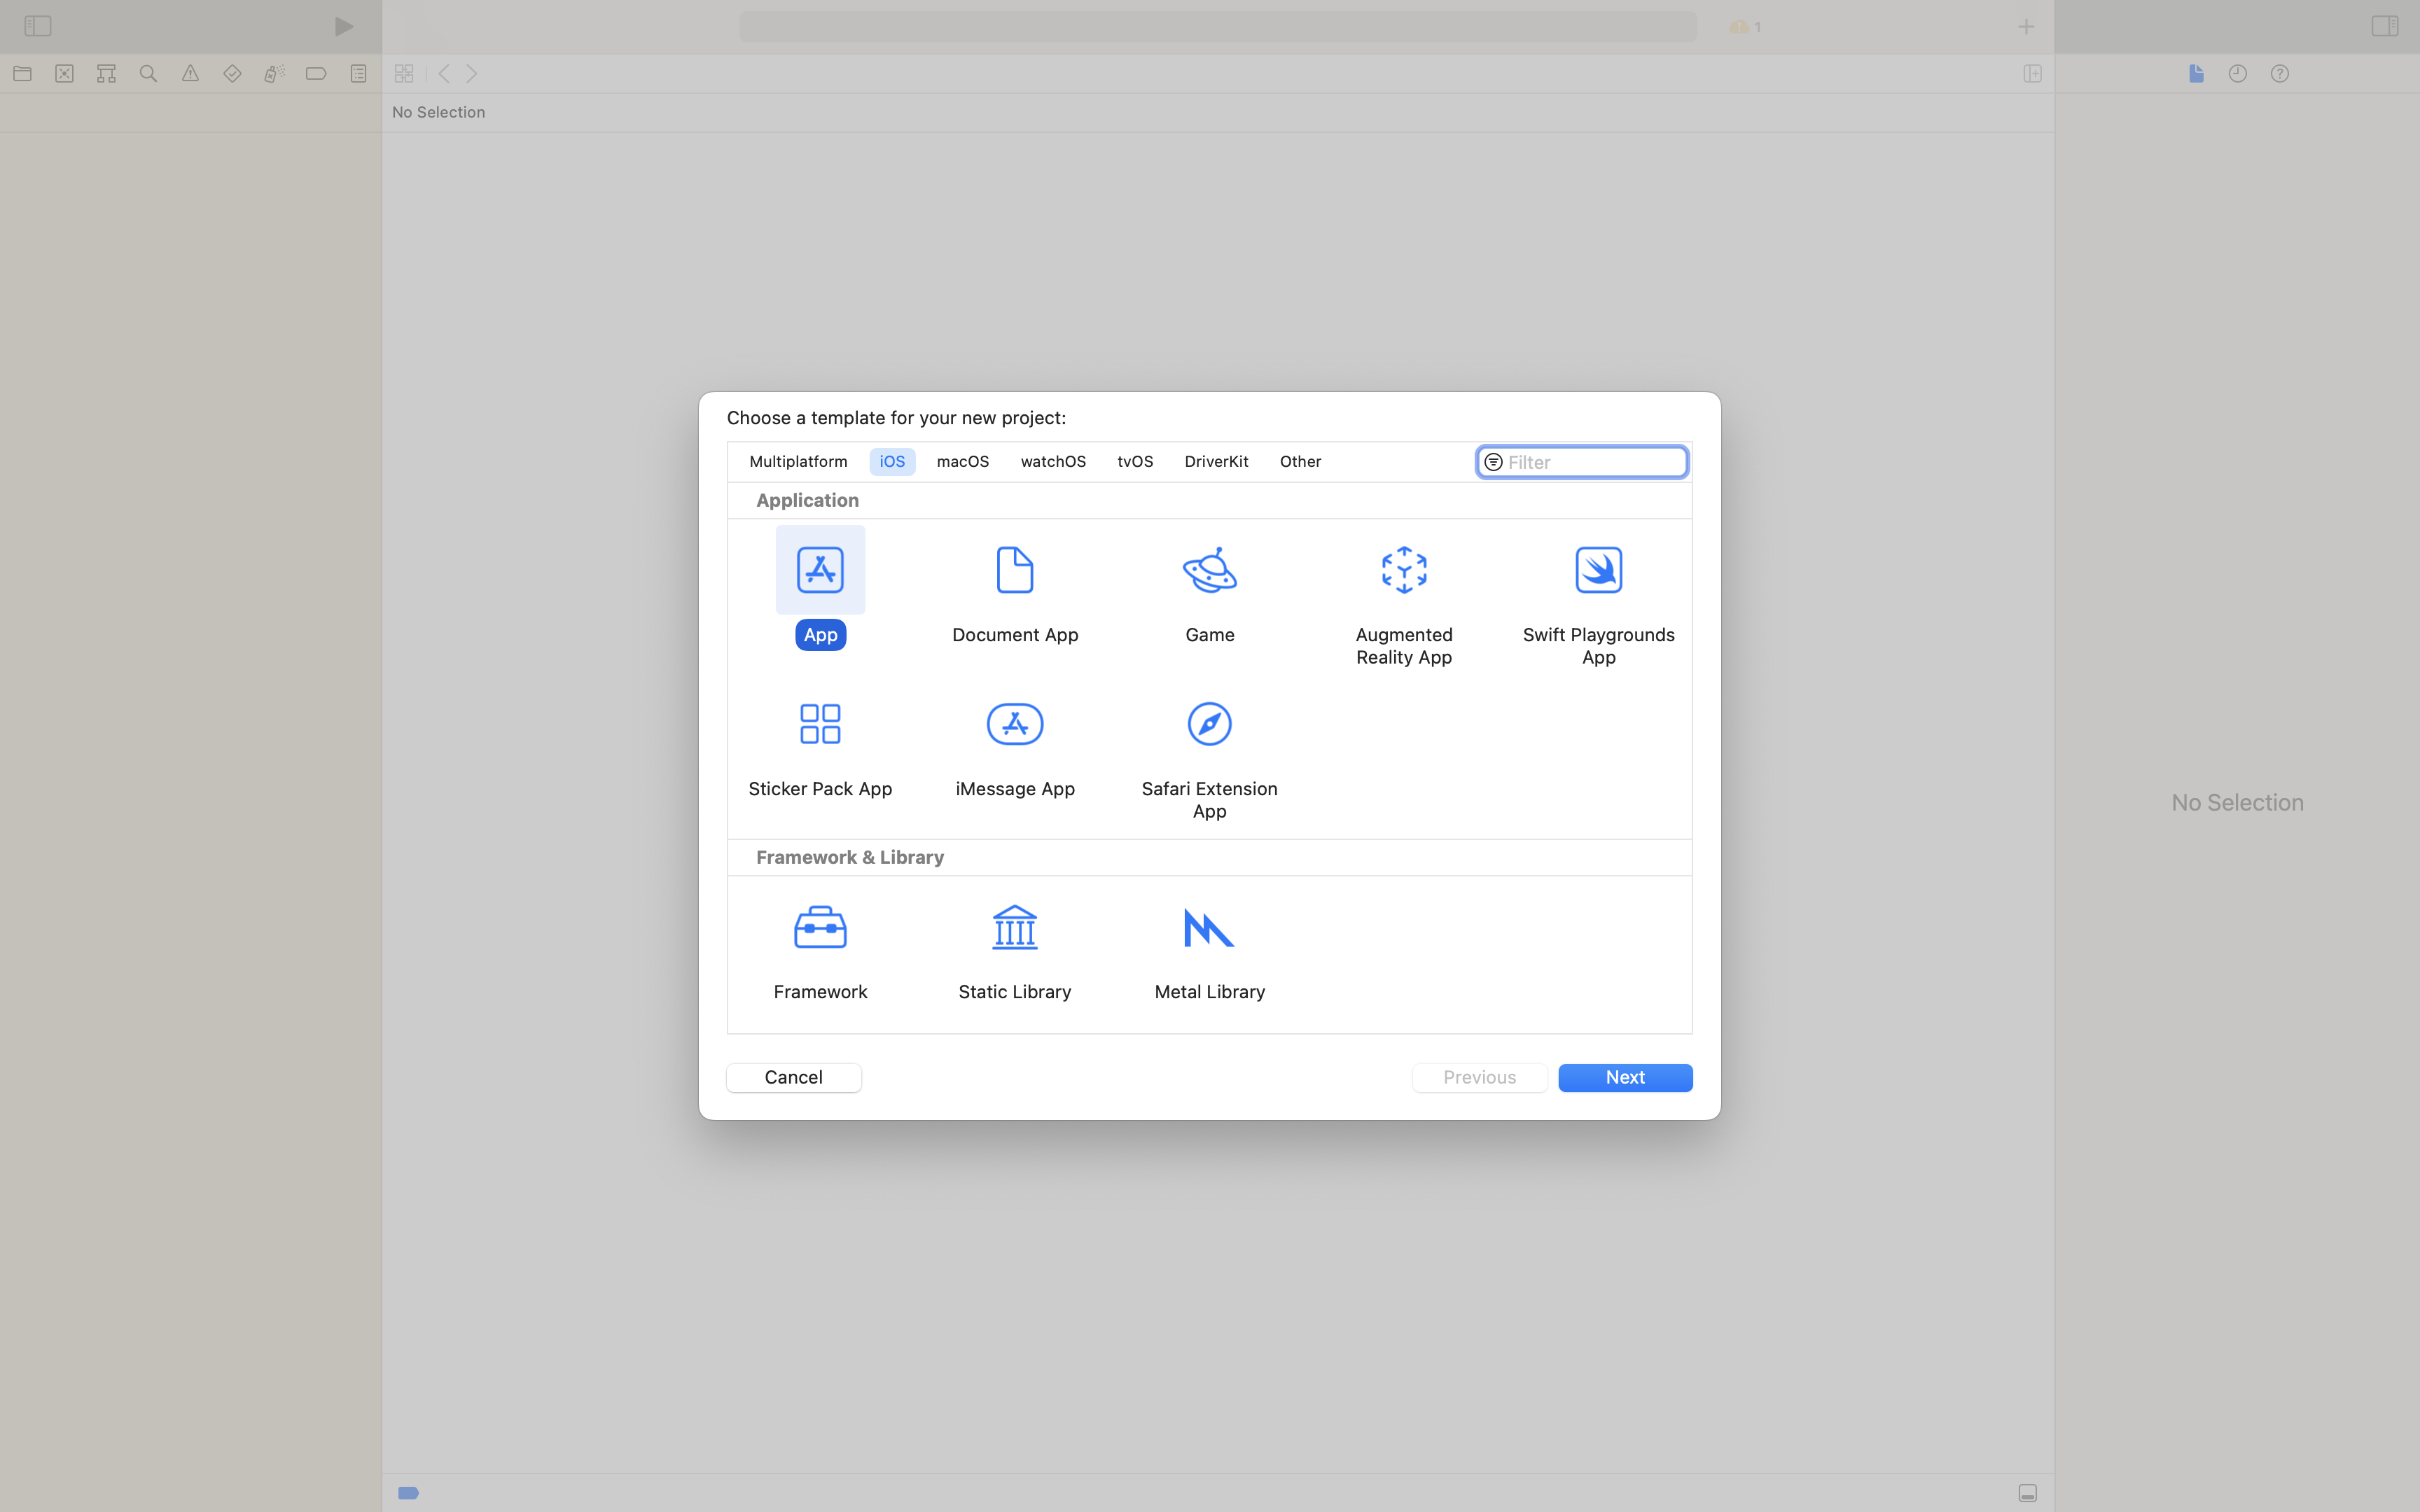Select the iMessage App template
The width and height of the screenshot is (2420, 1512).
pos(1014,725)
